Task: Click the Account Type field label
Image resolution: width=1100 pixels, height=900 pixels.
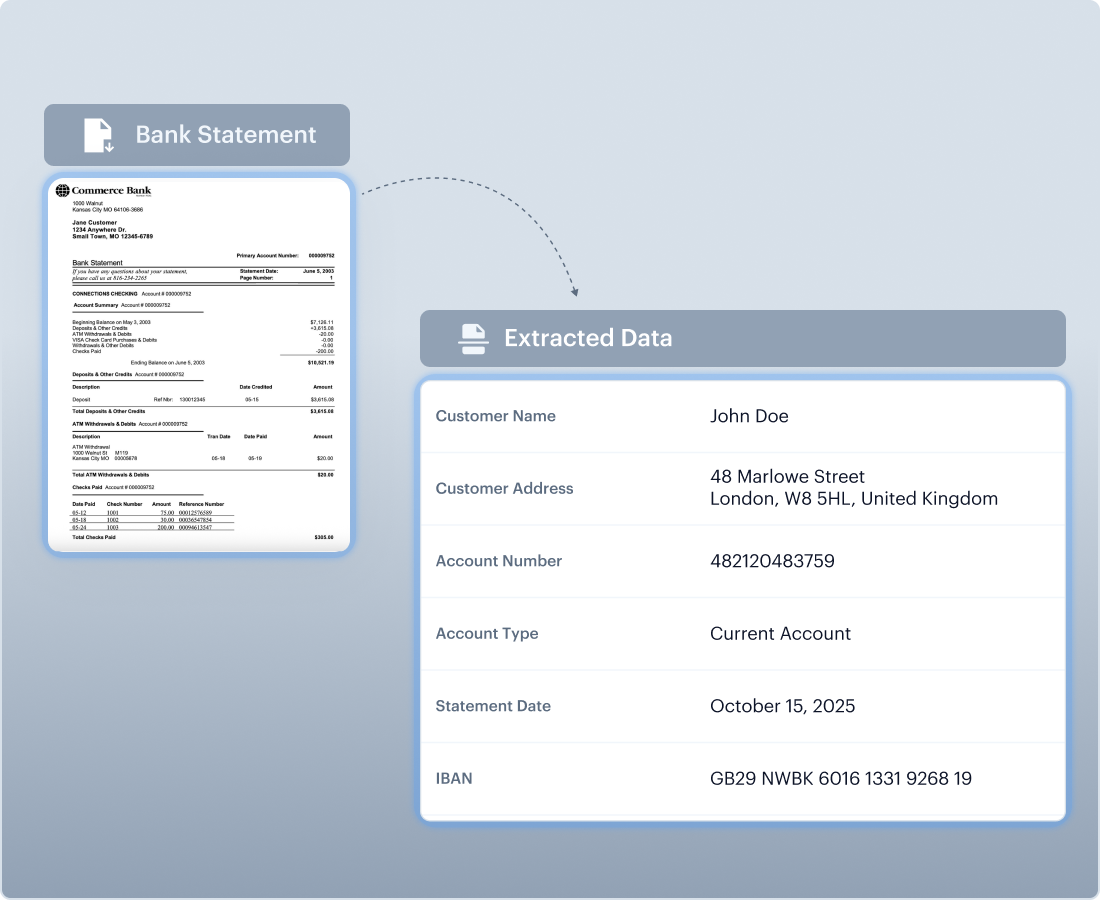Action: [487, 633]
